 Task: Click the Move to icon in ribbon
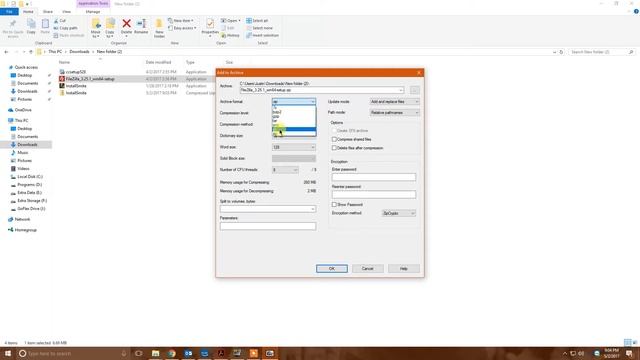[x=96, y=24]
